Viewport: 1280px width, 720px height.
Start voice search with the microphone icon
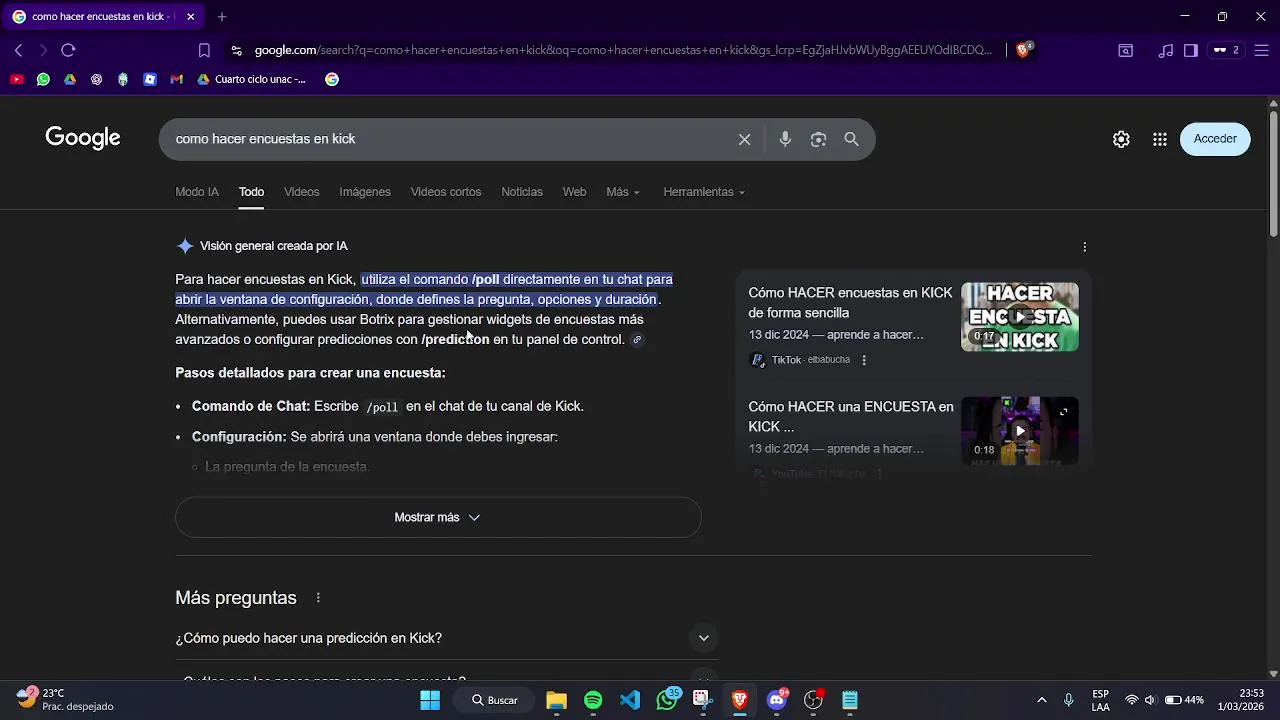[x=785, y=139]
